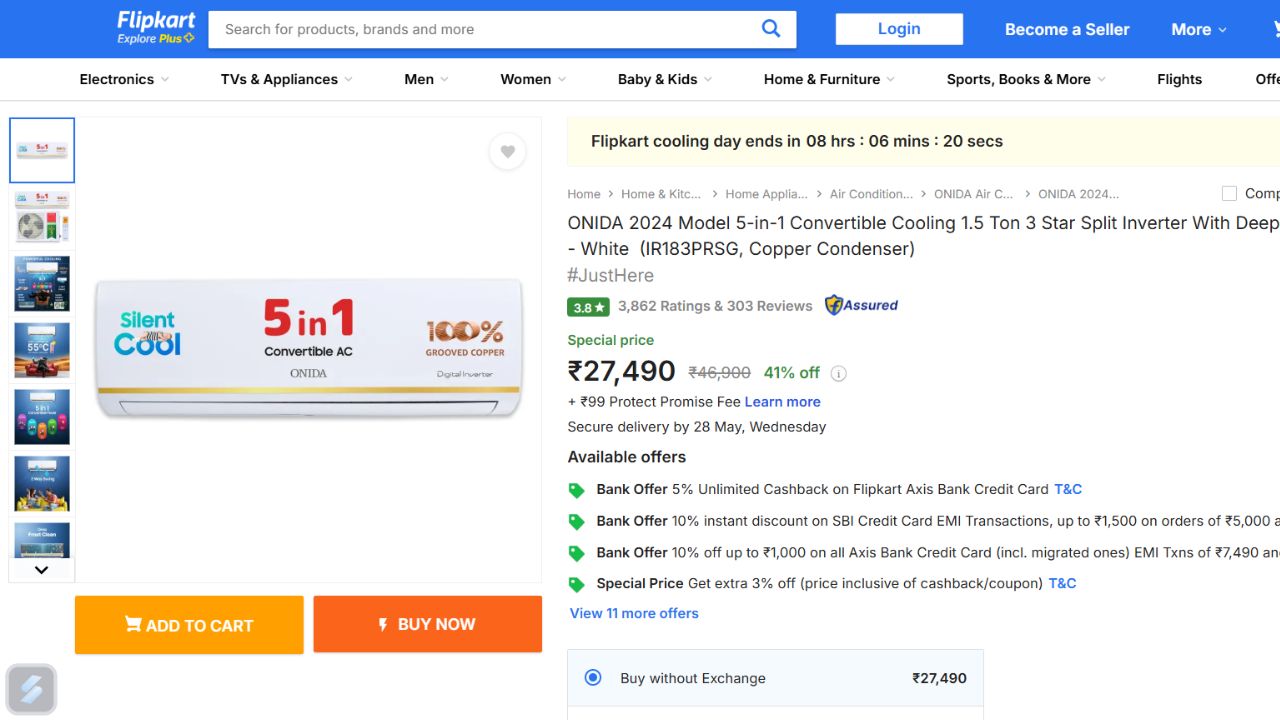The image size is (1280, 720).
Task: Open the Electronics dropdown menu
Action: click(x=124, y=79)
